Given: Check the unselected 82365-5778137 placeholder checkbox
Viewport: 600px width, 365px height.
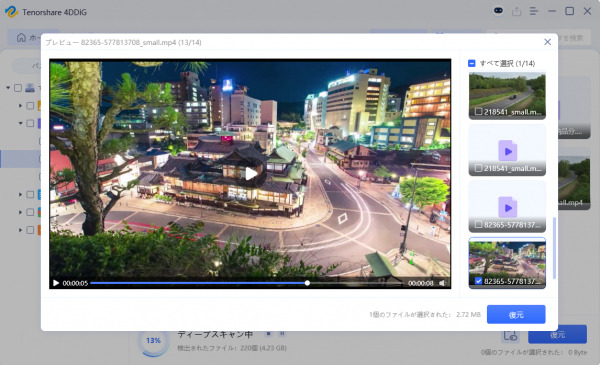Looking at the screenshot, I should tap(478, 225).
